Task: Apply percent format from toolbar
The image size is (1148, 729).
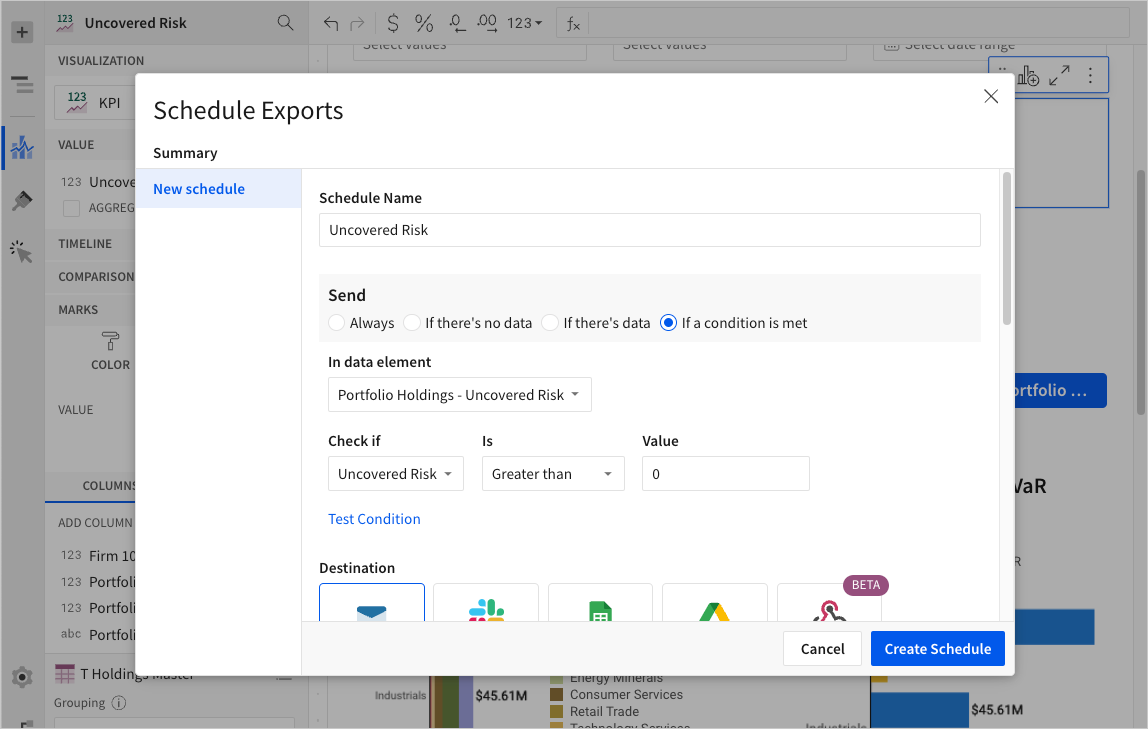Action: pos(424,23)
